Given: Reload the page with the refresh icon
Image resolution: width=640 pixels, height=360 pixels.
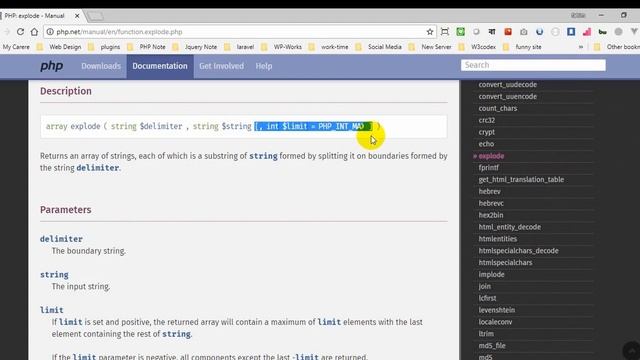Looking at the screenshot, I should [x=20, y=32].
